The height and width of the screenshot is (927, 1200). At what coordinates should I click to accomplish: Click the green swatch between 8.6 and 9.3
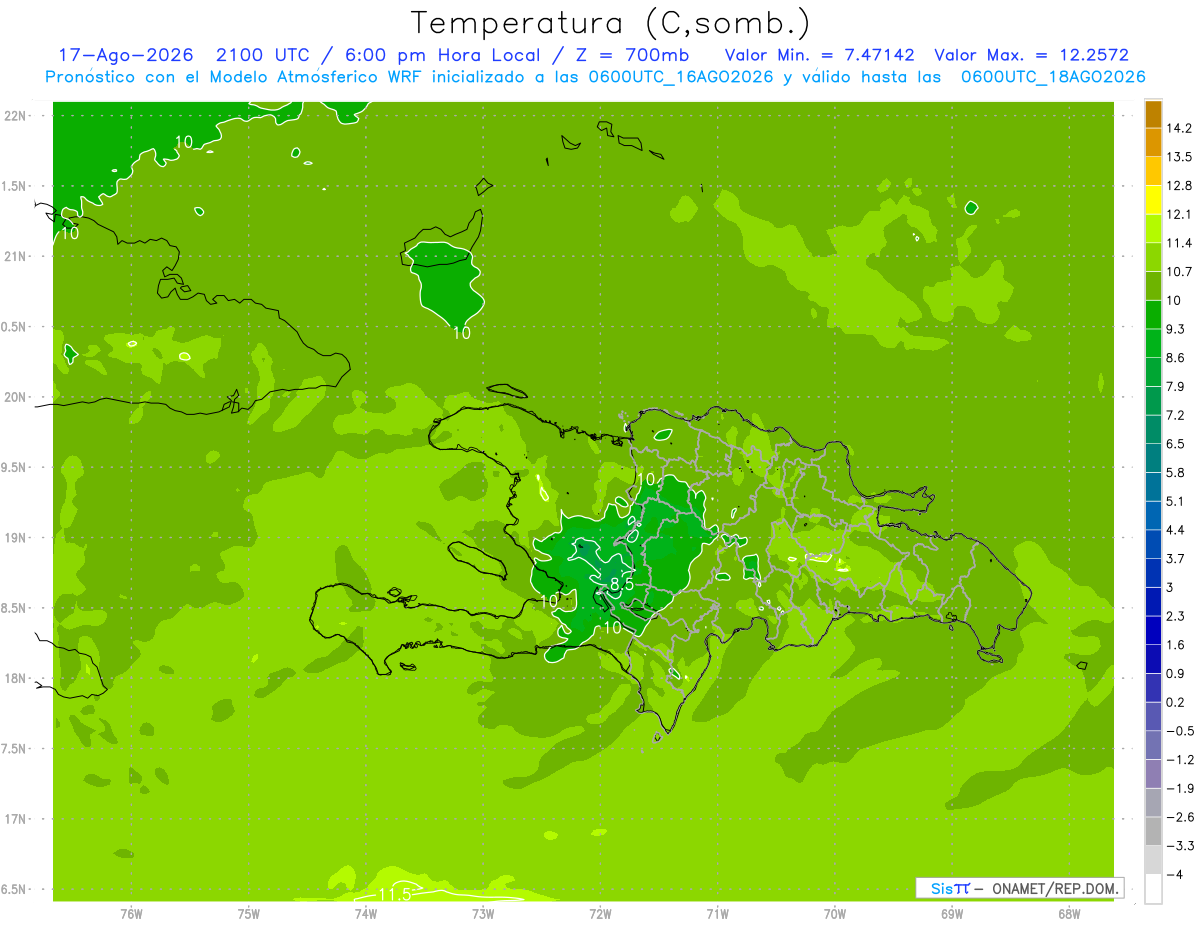pyautogui.click(x=1153, y=343)
